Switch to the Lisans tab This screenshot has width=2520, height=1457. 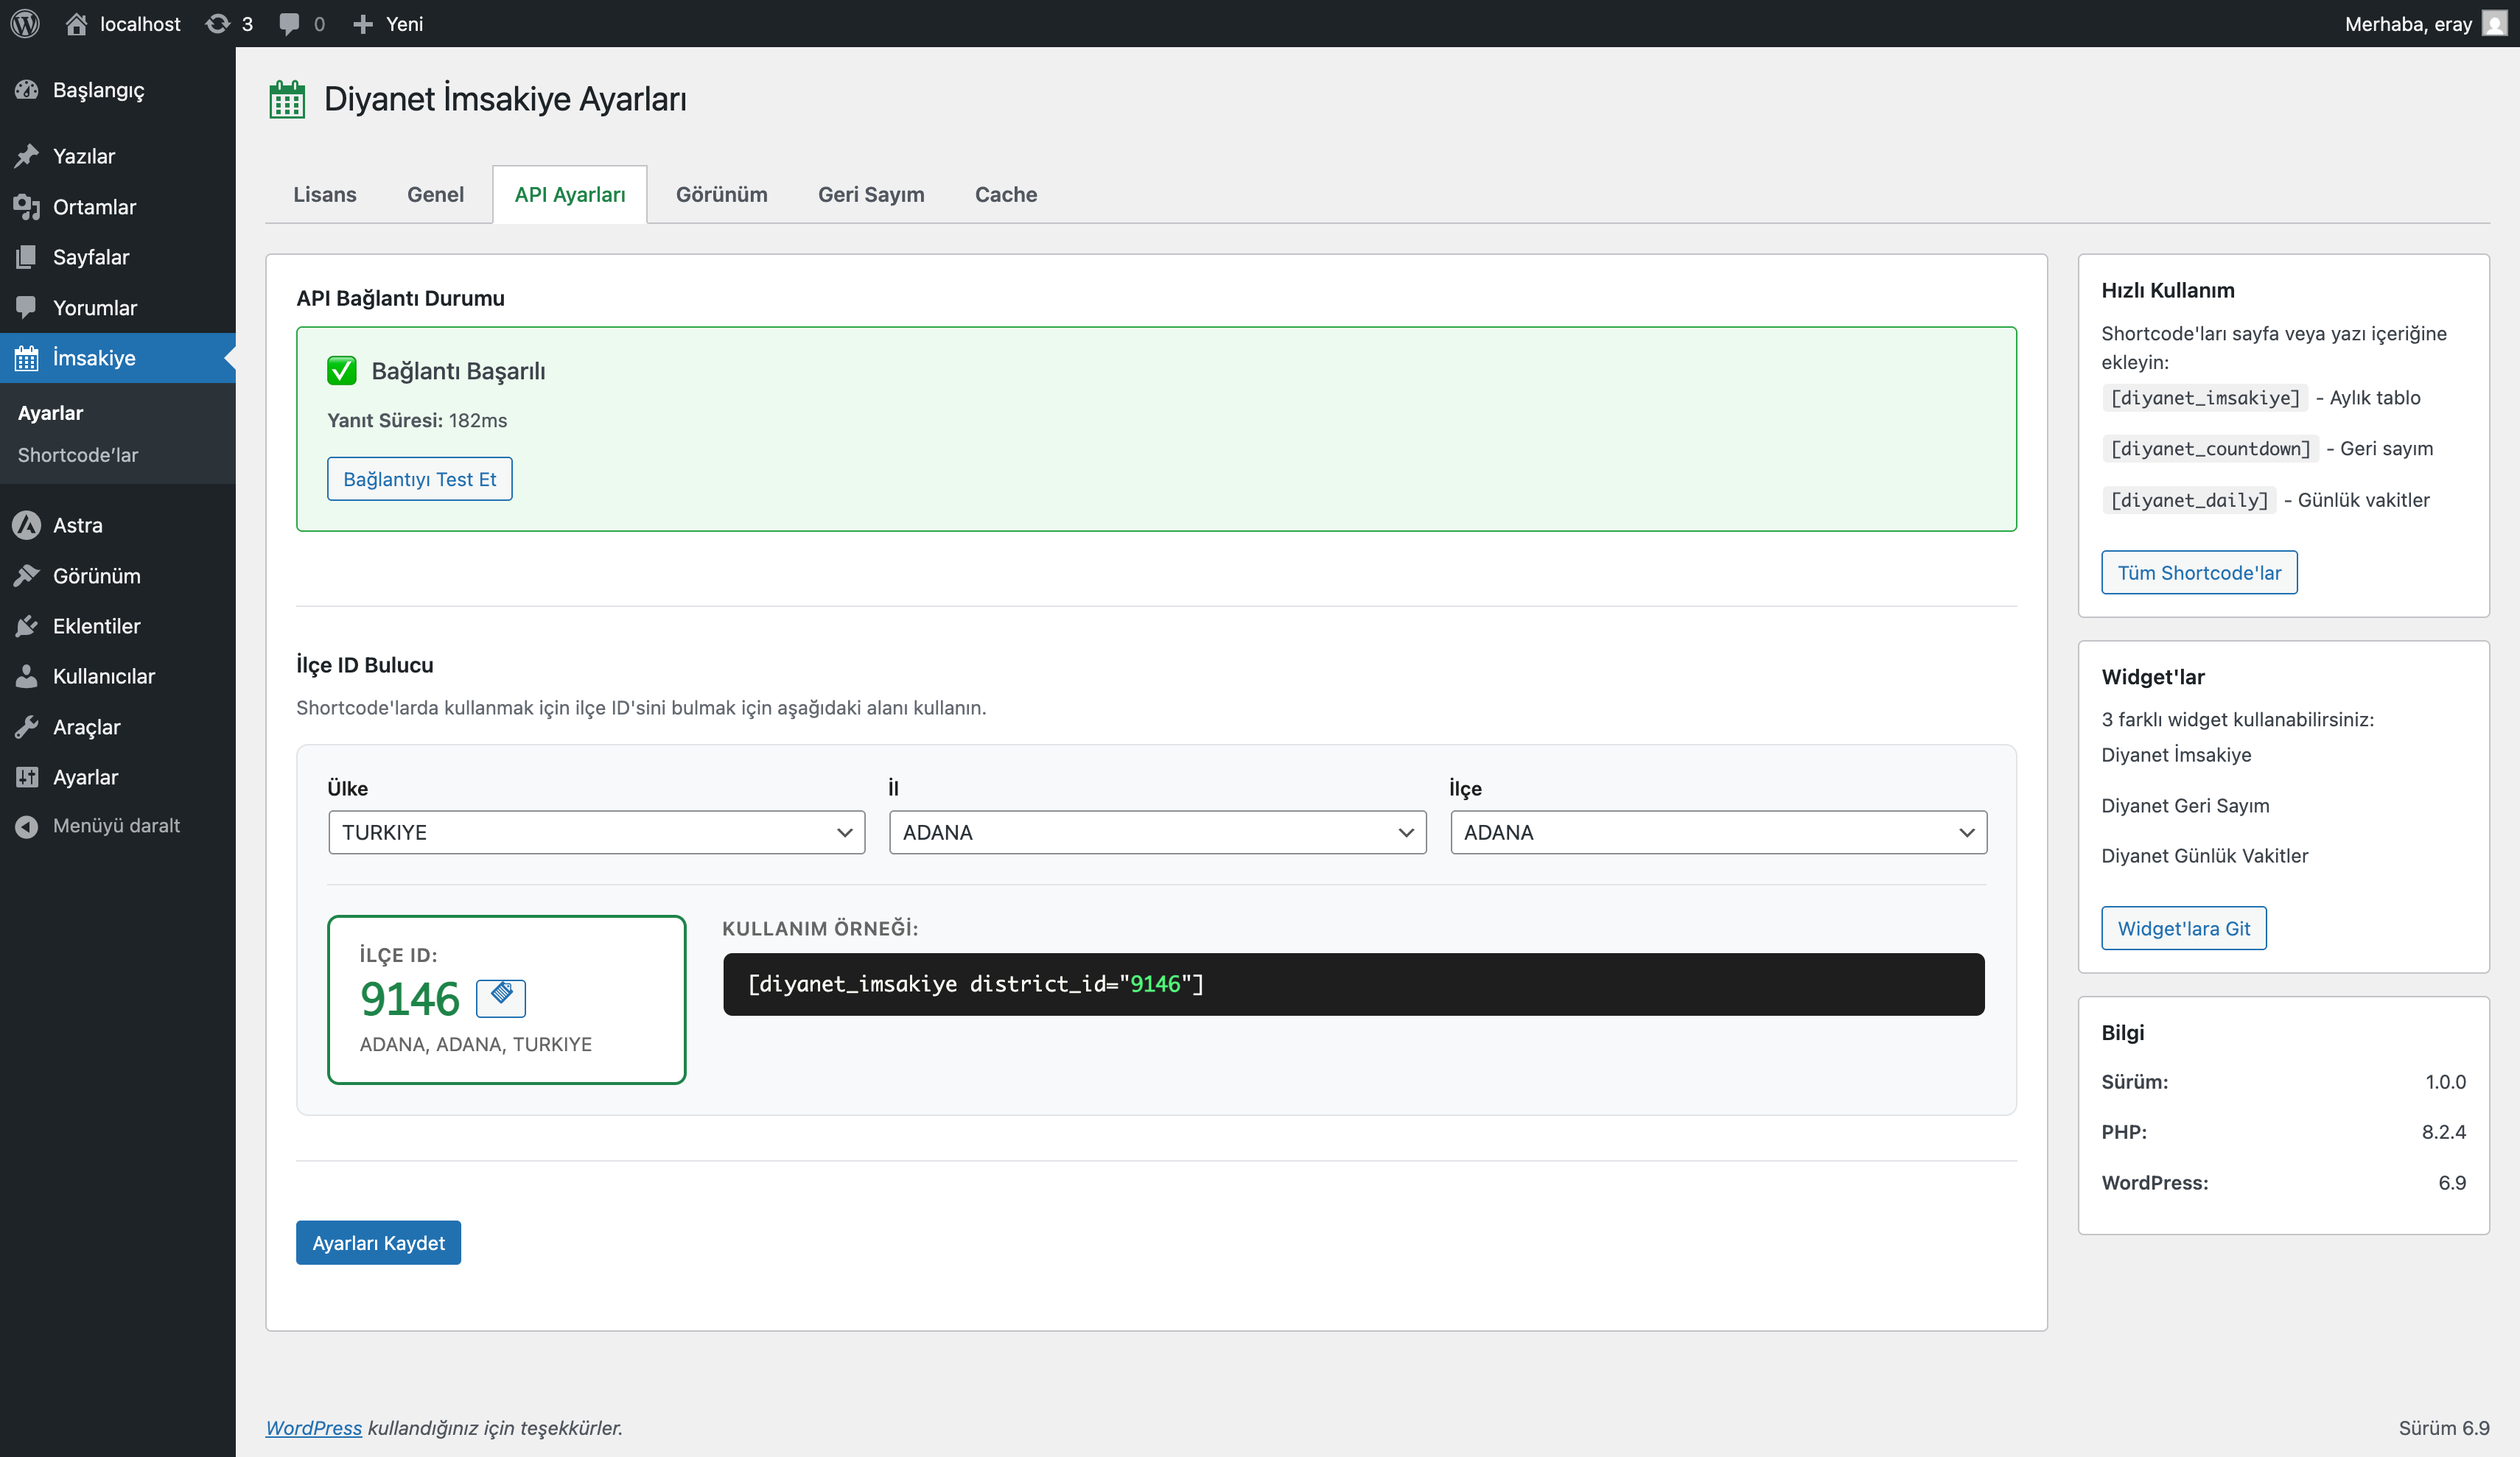pyautogui.click(x=325, y=195)
